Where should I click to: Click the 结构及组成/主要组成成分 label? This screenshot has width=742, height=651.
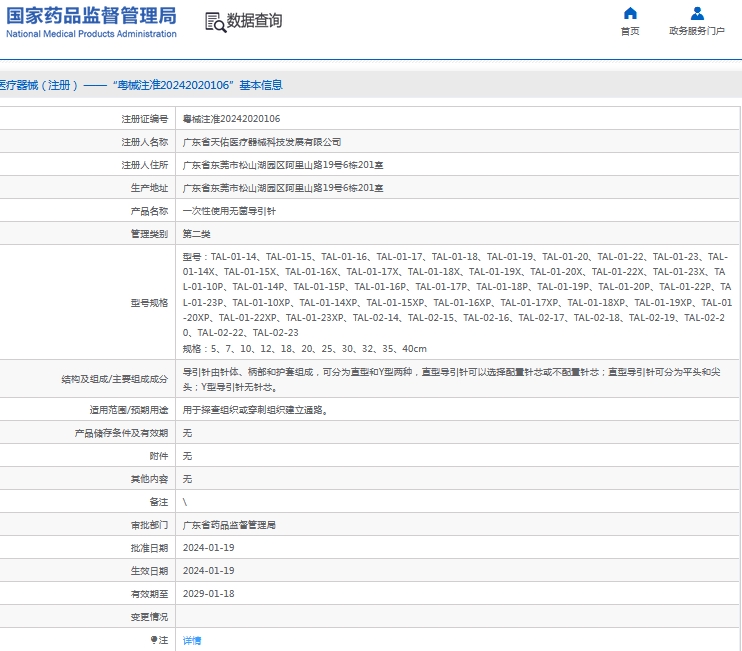[115, 379]
